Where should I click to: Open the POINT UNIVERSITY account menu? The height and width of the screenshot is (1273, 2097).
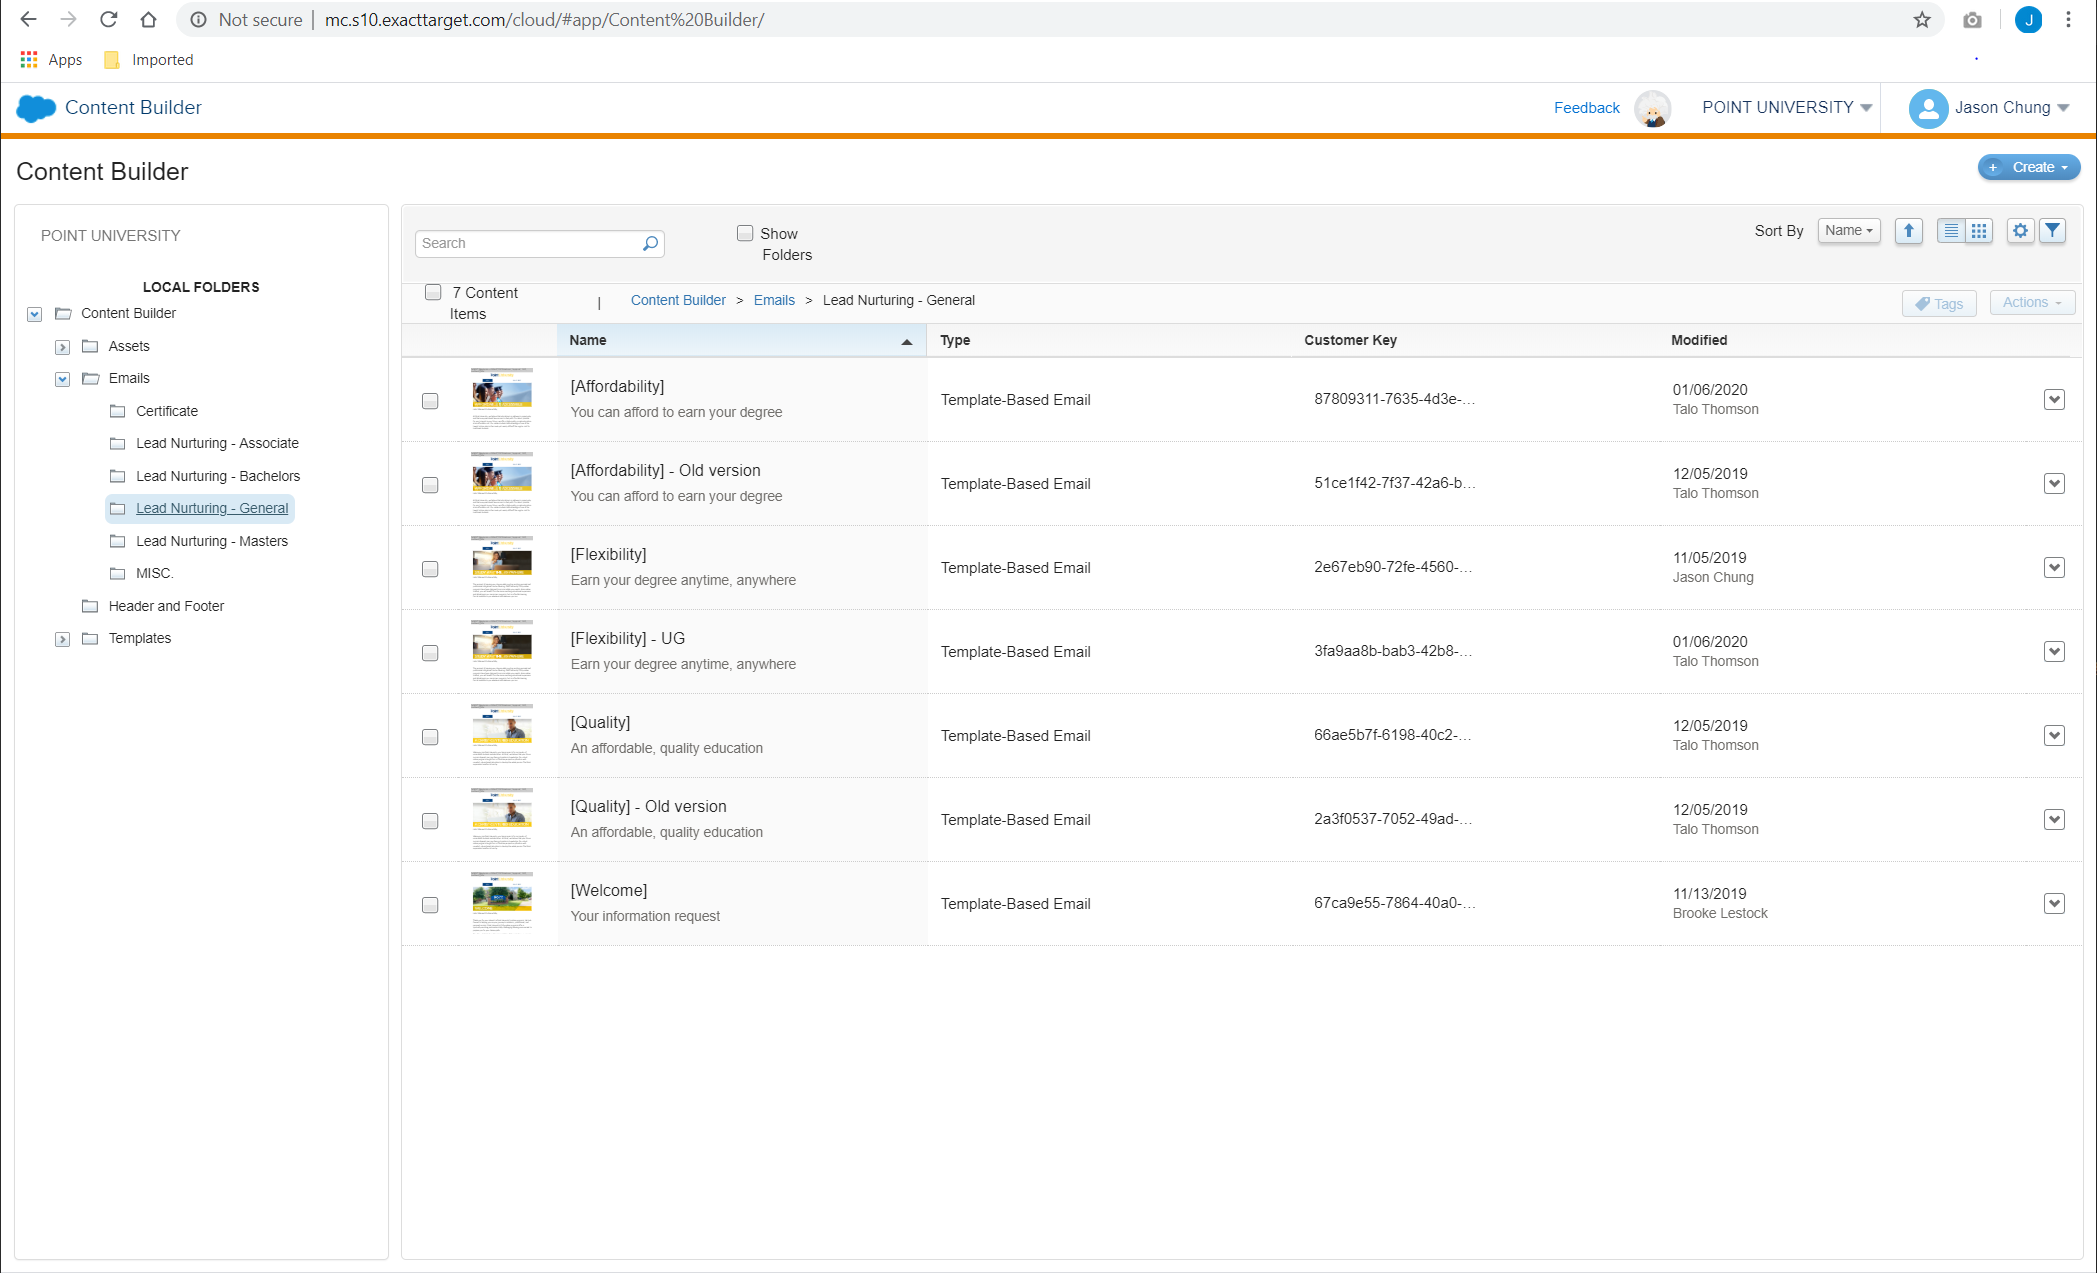click(x=1786, y=107)
